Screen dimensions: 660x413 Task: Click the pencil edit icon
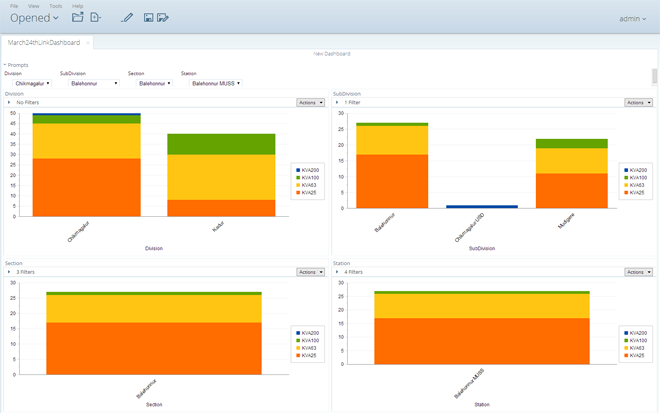[x=127, y=17]
